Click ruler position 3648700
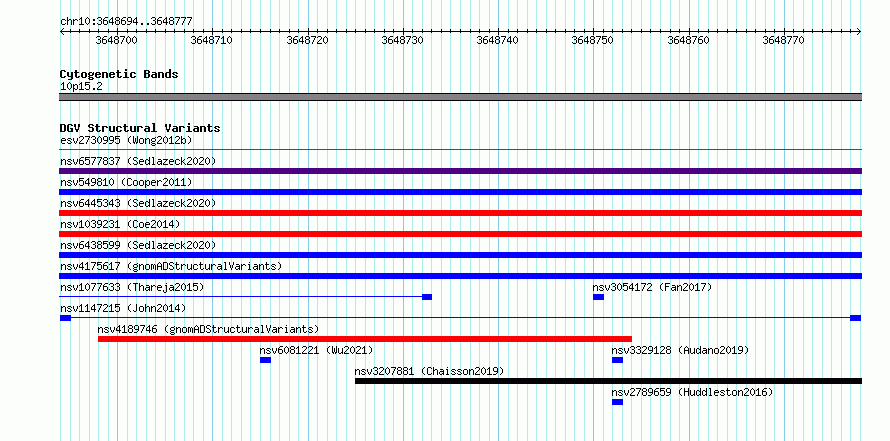Screen dimensions: 890x441 [116, 40]
